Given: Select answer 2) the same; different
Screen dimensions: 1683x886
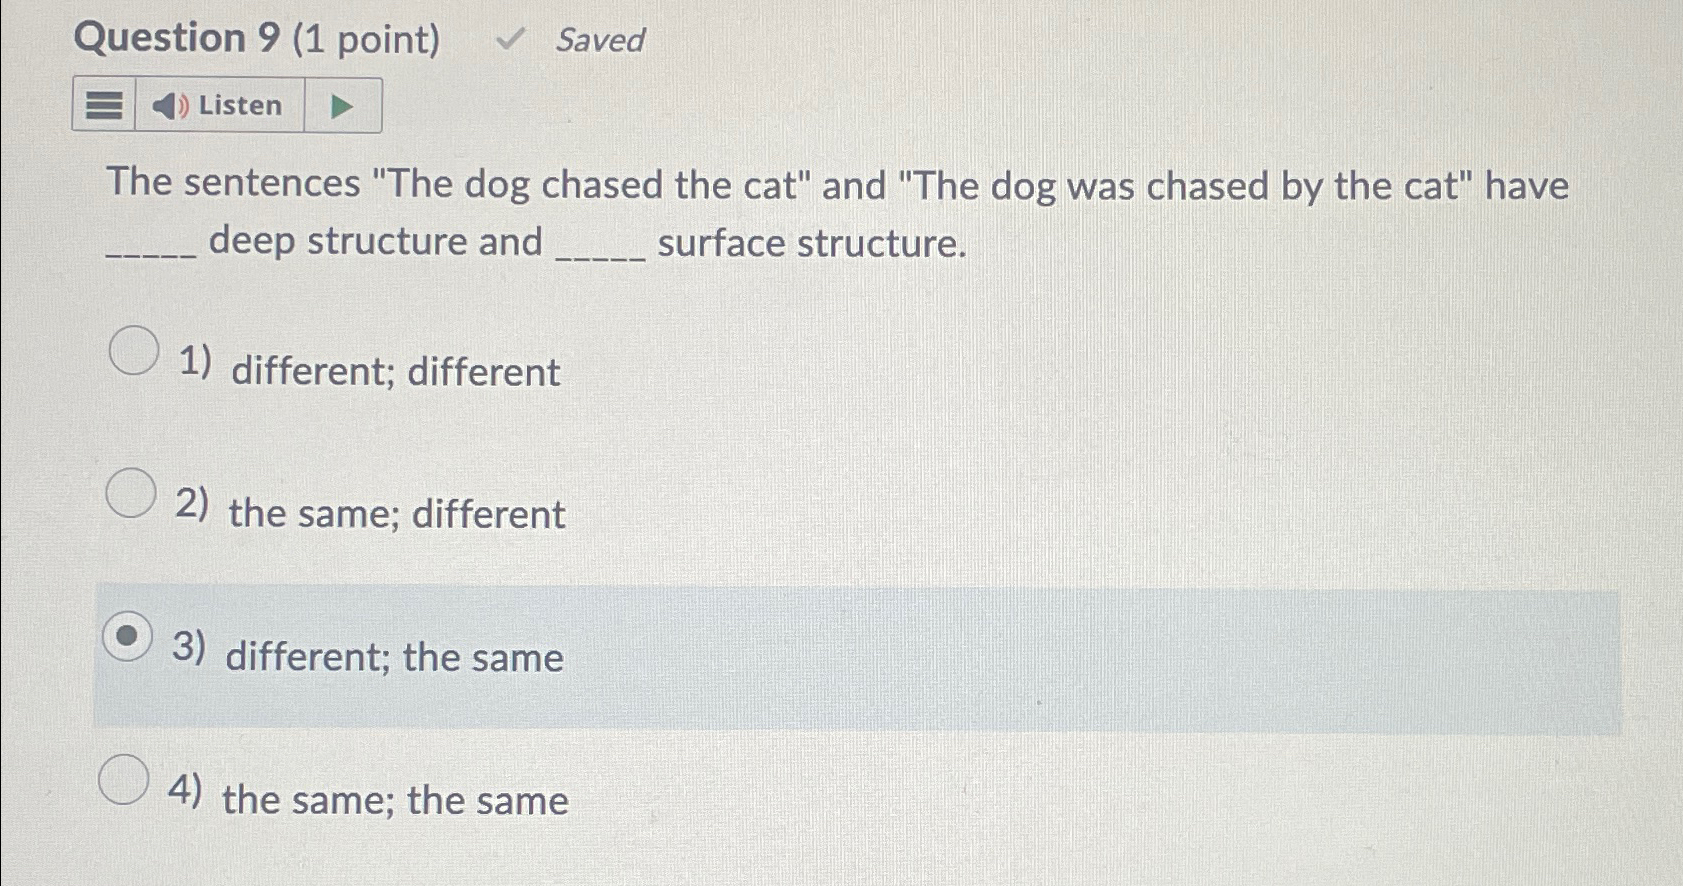Looking at the screenshot, I should click(x=131, y=492).
